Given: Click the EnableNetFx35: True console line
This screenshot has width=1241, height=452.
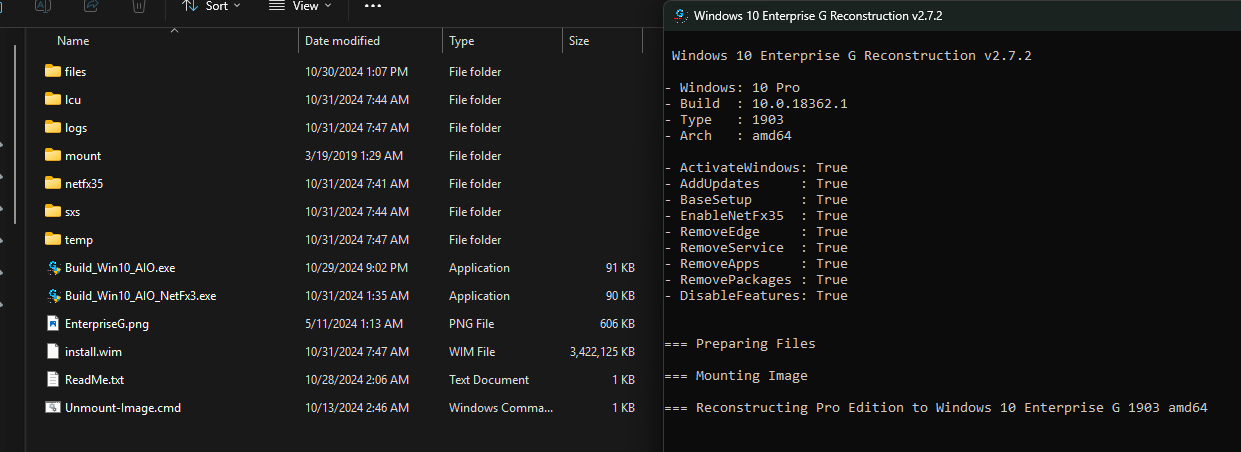Looking at the screenshot, I should (x=756, y=216).
